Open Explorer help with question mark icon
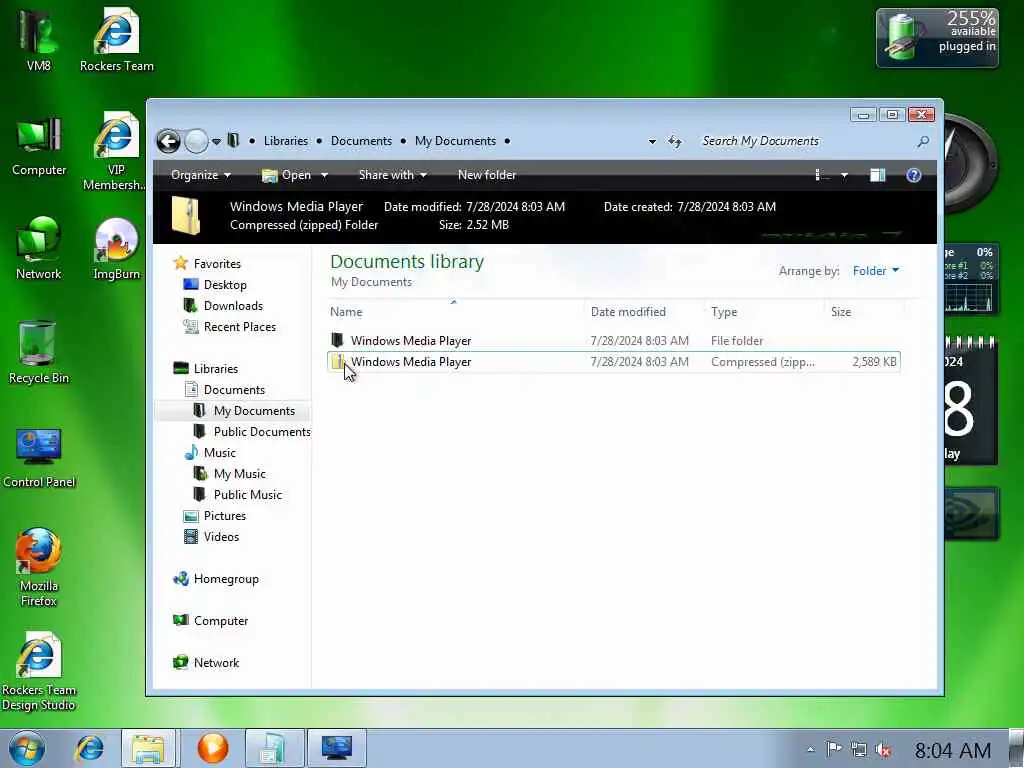The image size is (1024, 768). tap(914, 175)
